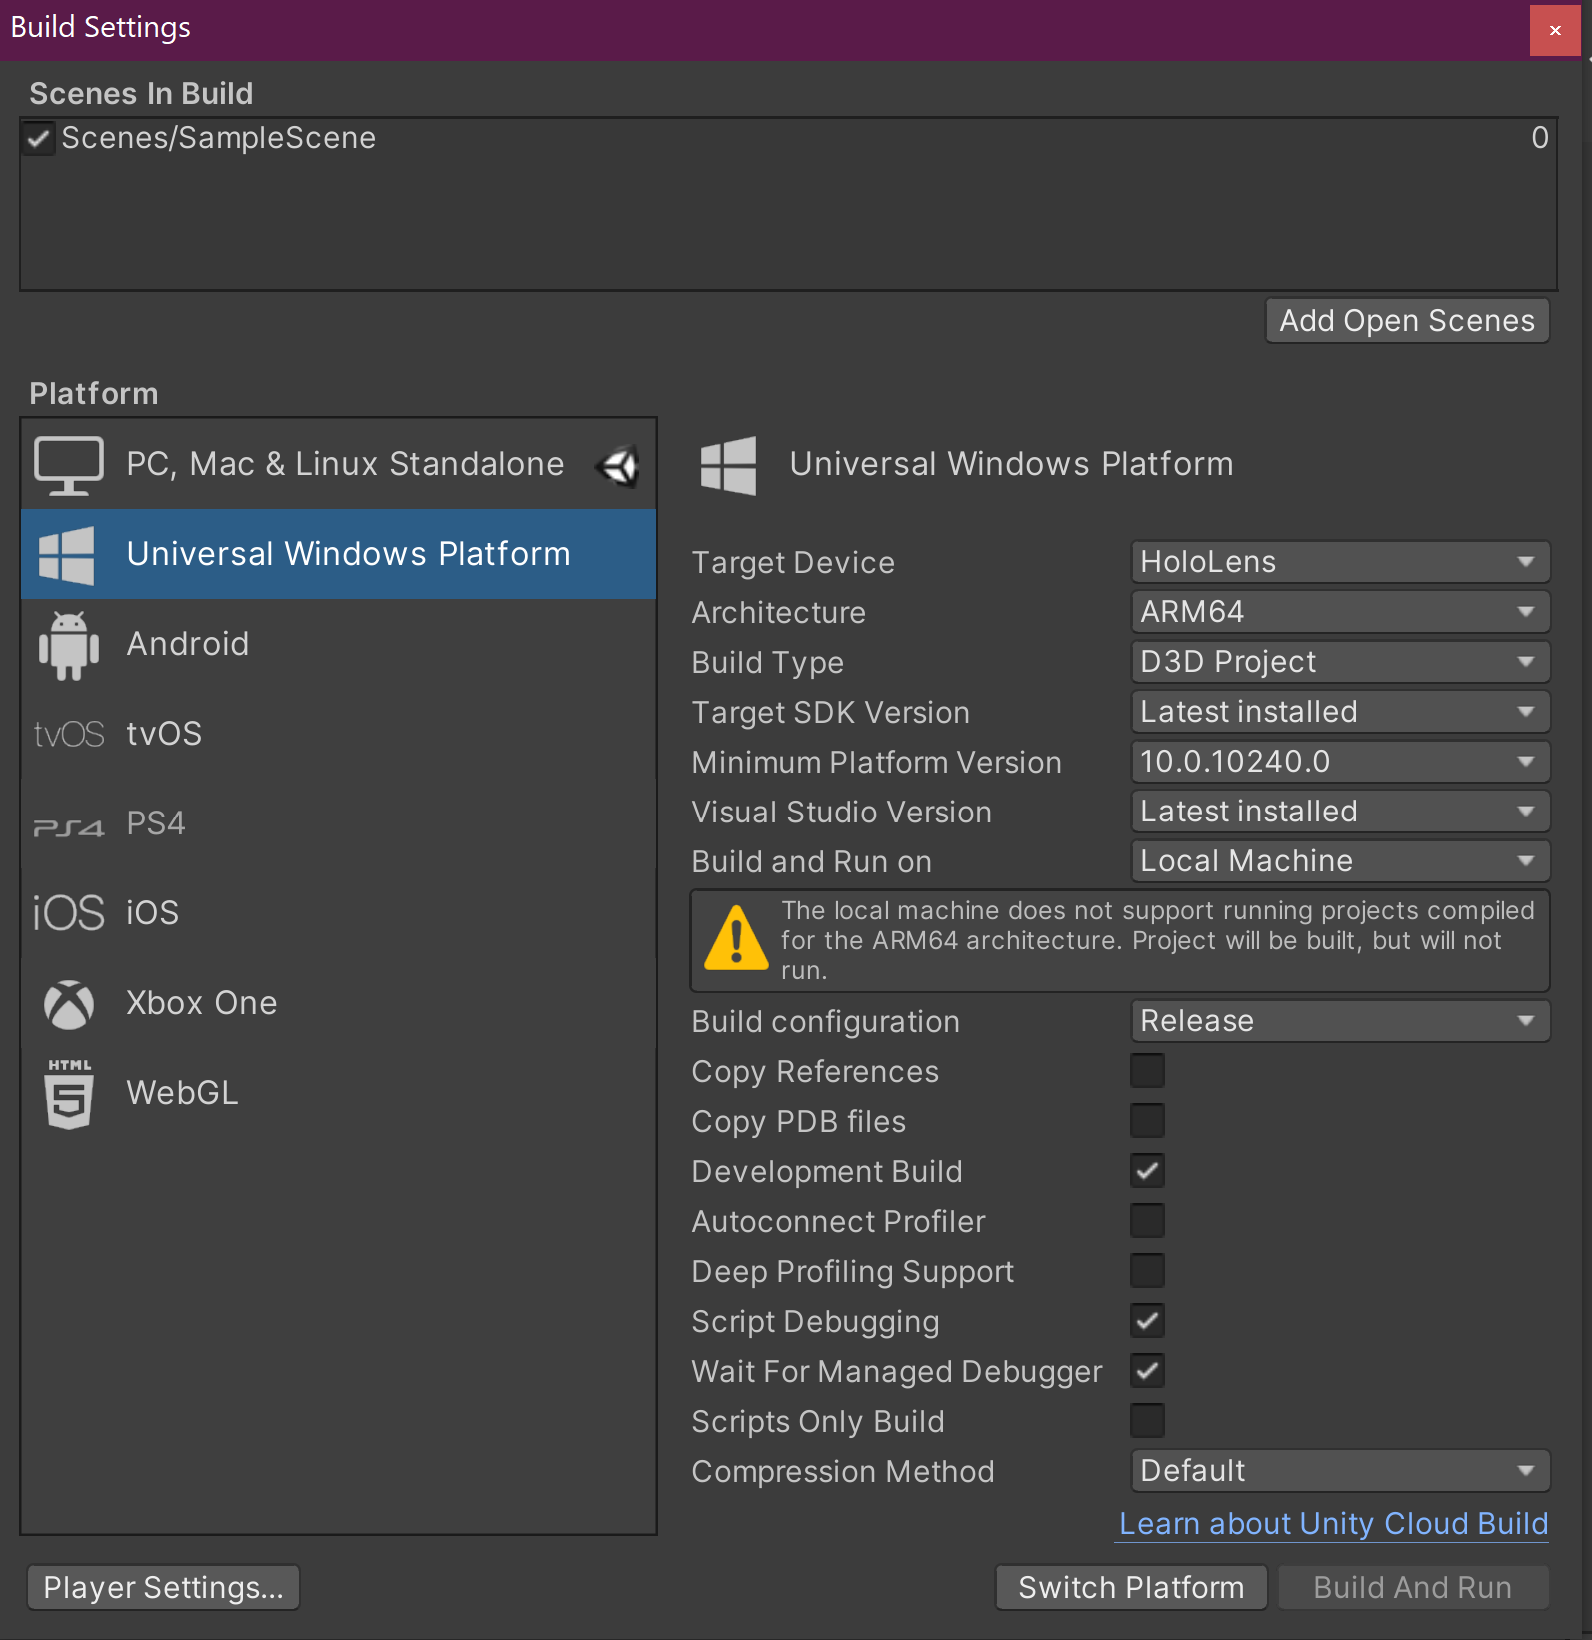Select the Scenes/SampleScene entry name
Screen dimensions: 1592x1640
tap(219, 138)
